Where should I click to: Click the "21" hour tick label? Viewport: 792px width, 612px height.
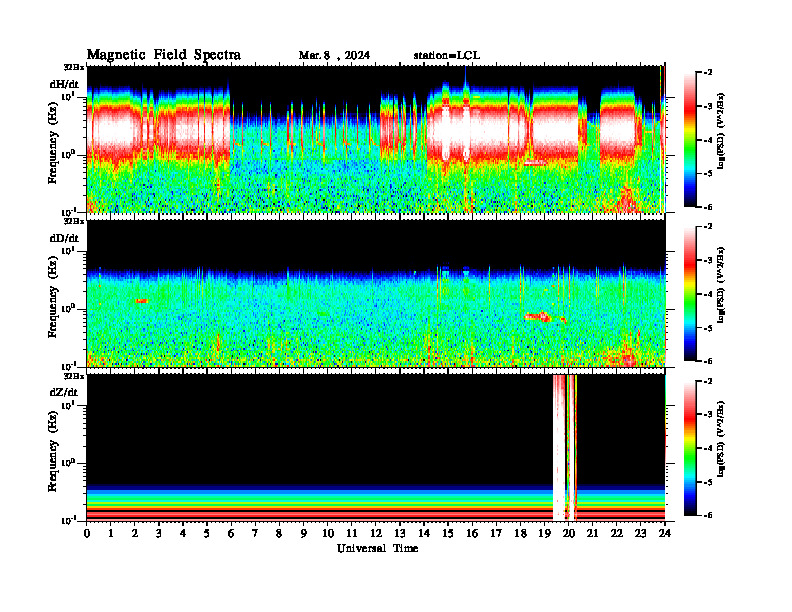(593, 533)
